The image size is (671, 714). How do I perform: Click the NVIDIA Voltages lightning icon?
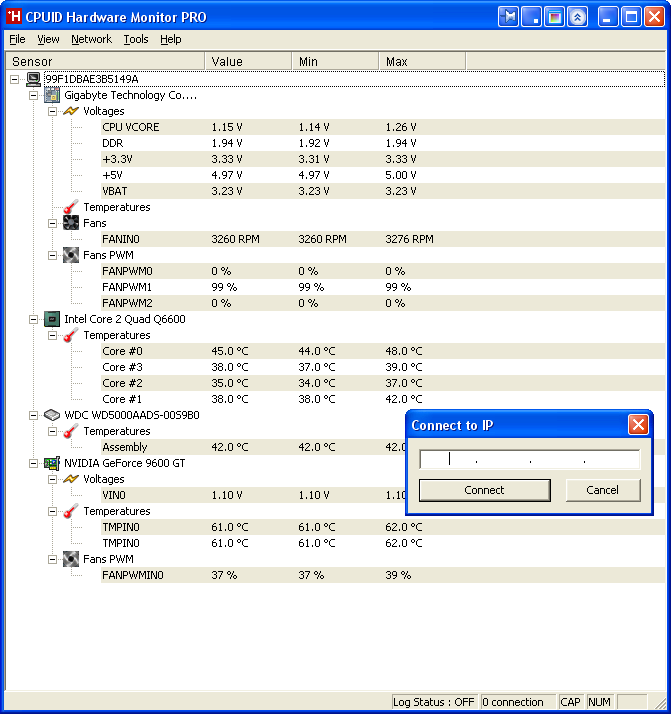(x=71, y=479)
